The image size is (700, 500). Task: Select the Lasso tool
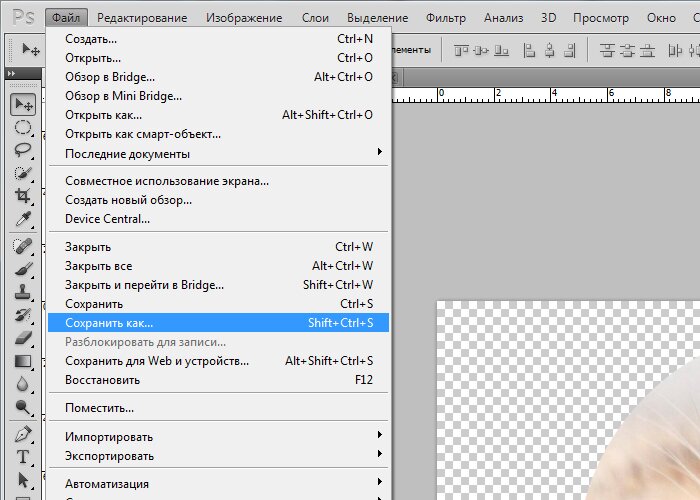23,150
